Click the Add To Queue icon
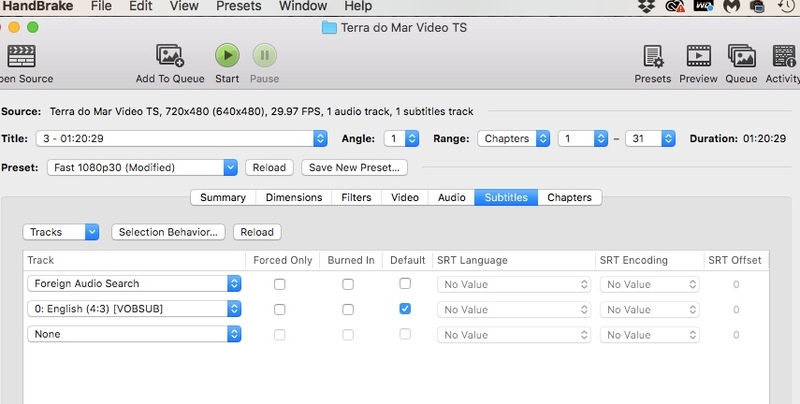The image size is (800, 404). [x=170, y=56]
